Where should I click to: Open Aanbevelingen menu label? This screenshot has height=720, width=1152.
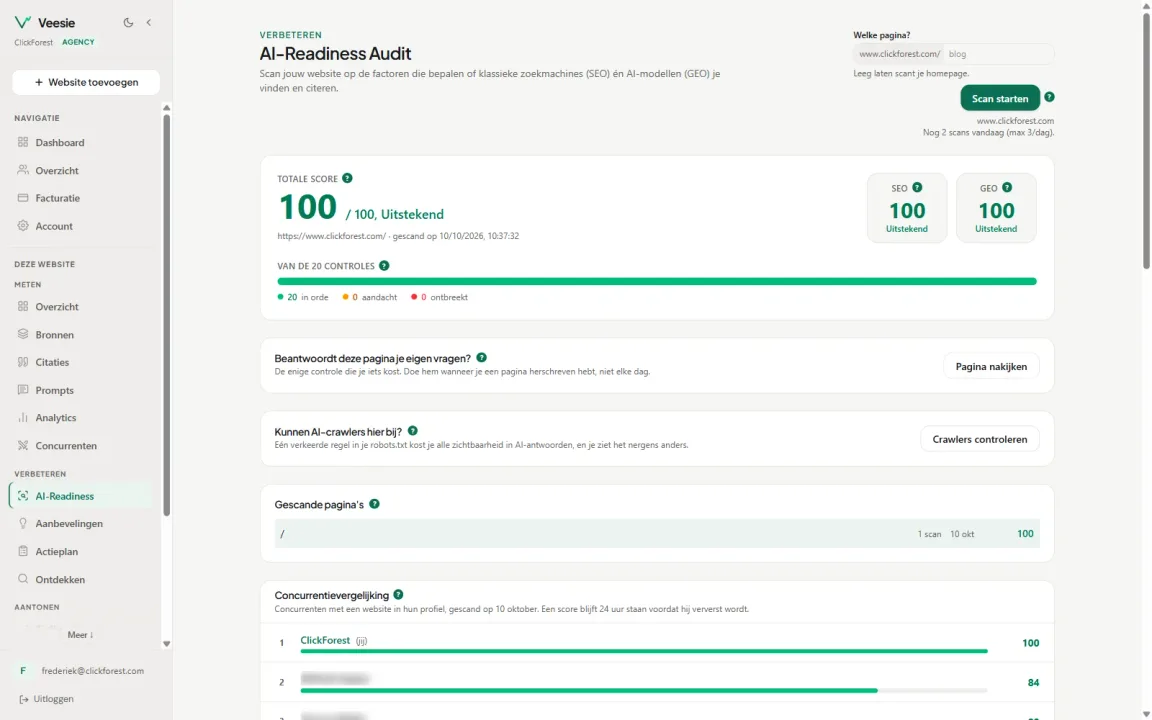(69, 524)
